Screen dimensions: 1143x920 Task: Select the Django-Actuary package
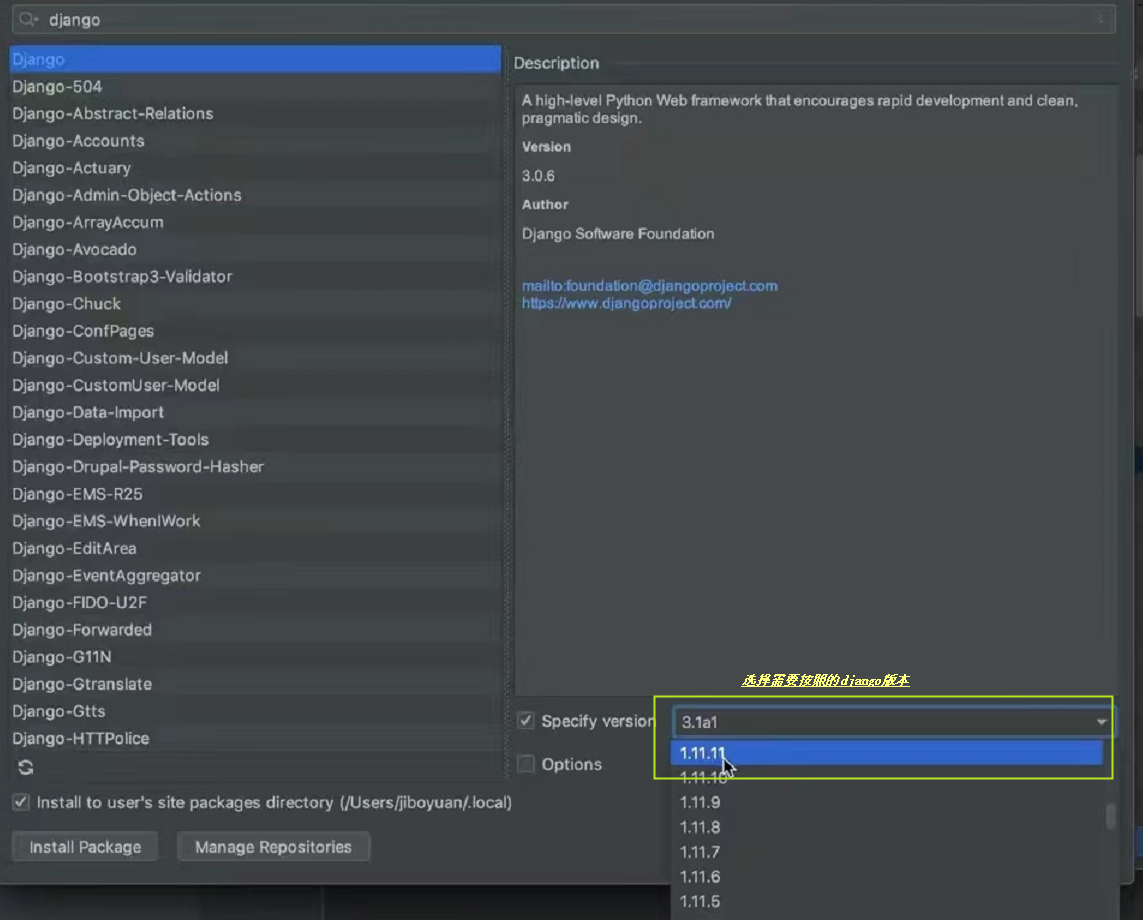[255, 168]
